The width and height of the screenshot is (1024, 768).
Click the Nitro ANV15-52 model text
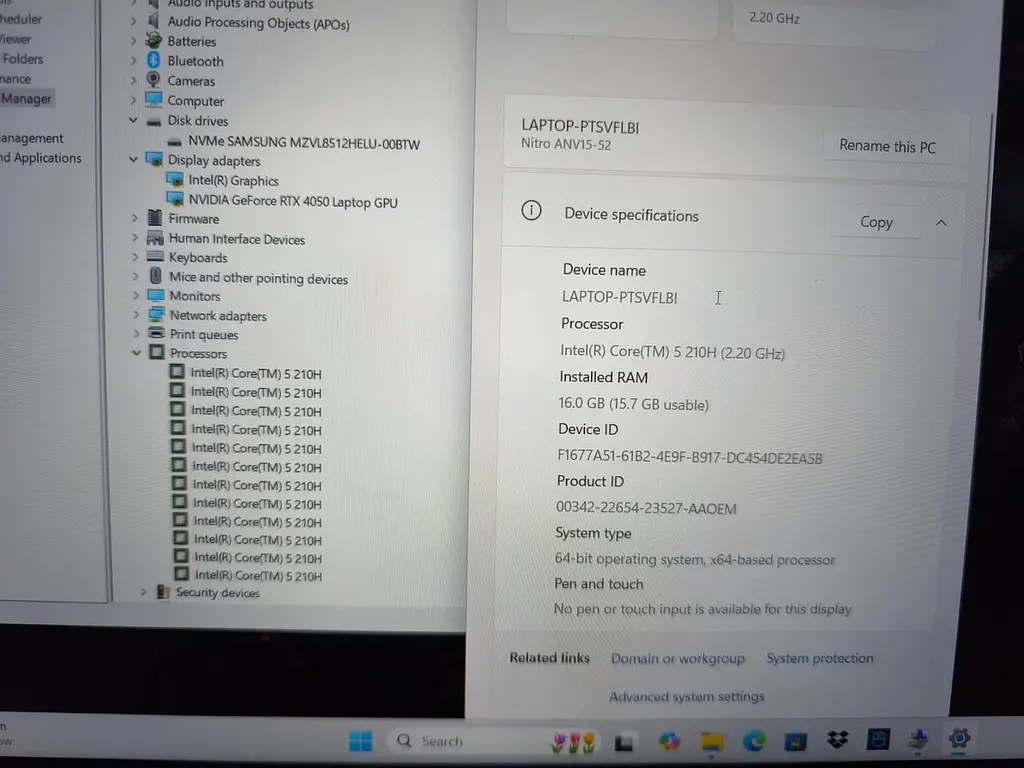coord(566,144)
